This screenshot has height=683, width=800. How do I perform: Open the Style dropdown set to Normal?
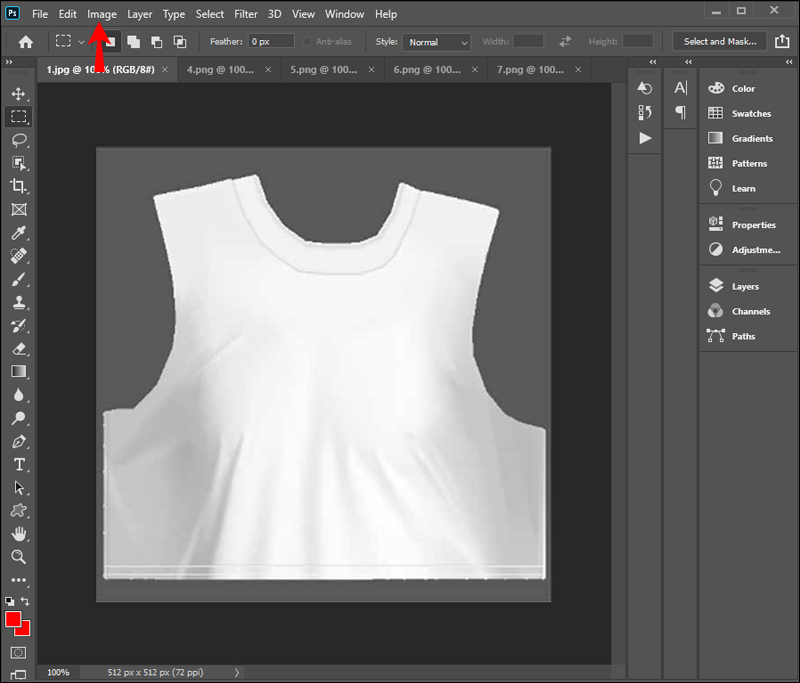click(437, 42)
